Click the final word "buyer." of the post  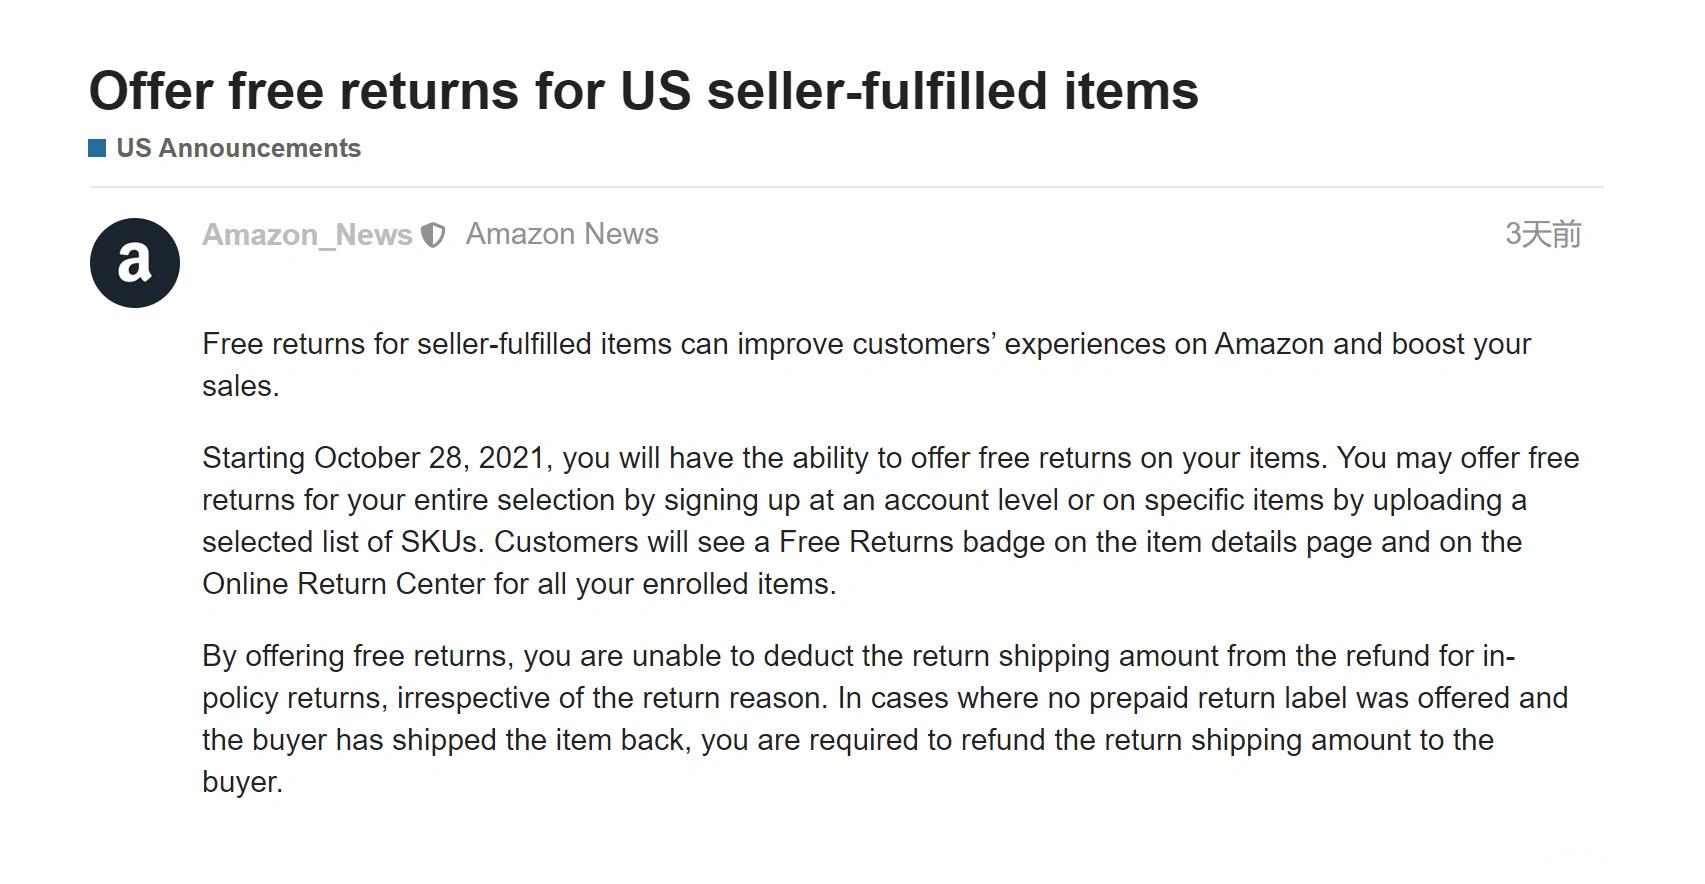(242, 782)
